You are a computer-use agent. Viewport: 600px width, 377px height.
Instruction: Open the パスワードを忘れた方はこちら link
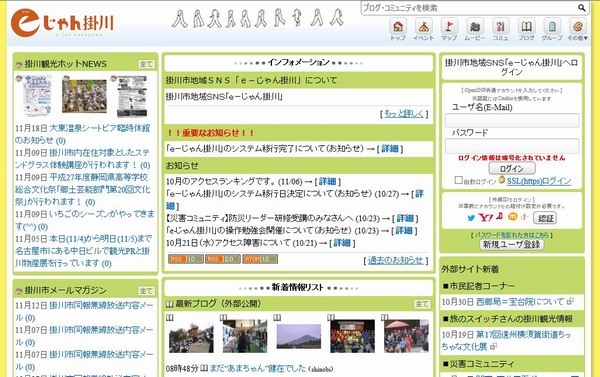click(x=512, y=235)
